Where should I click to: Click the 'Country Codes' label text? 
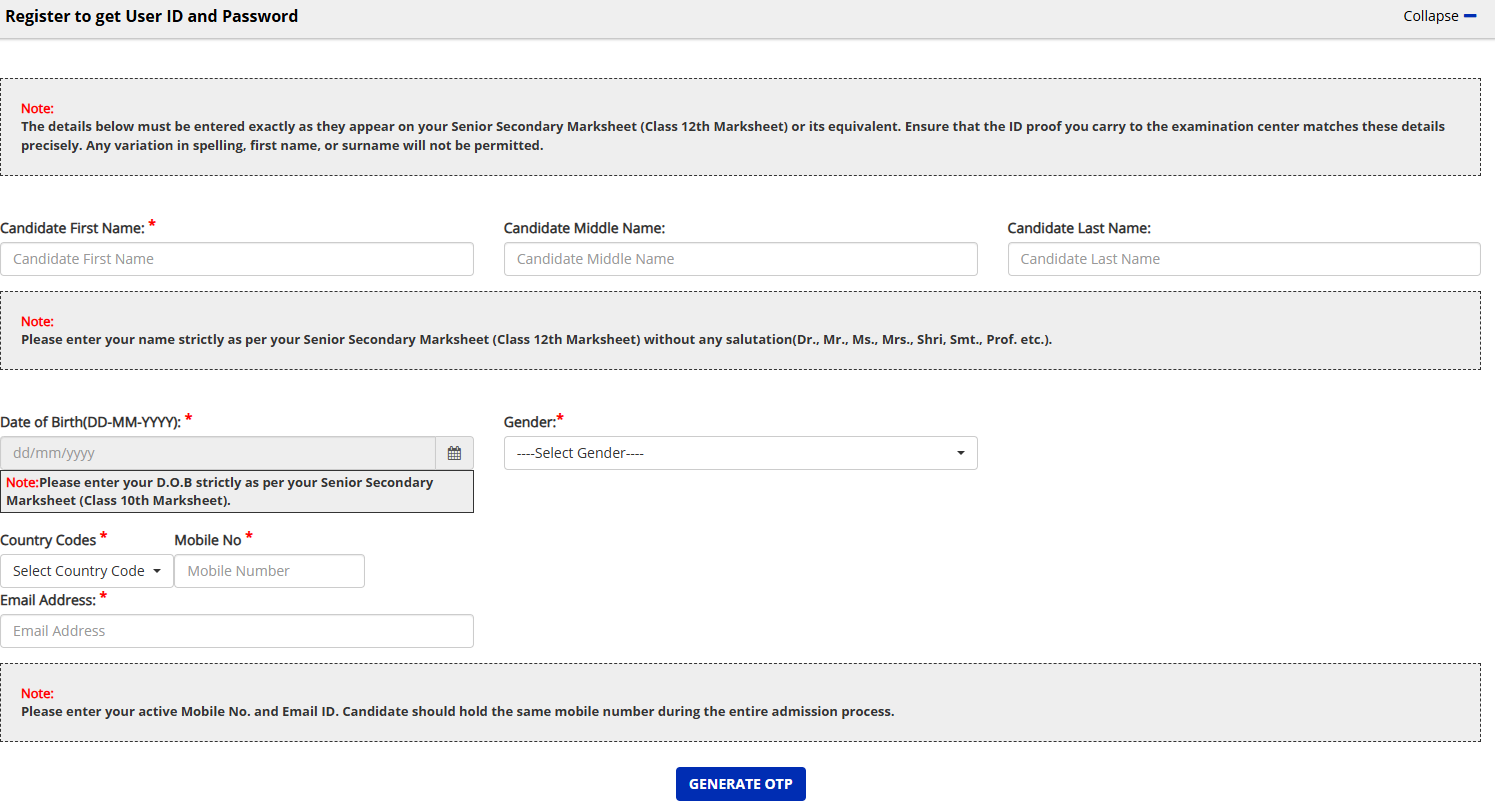point(48,540)
